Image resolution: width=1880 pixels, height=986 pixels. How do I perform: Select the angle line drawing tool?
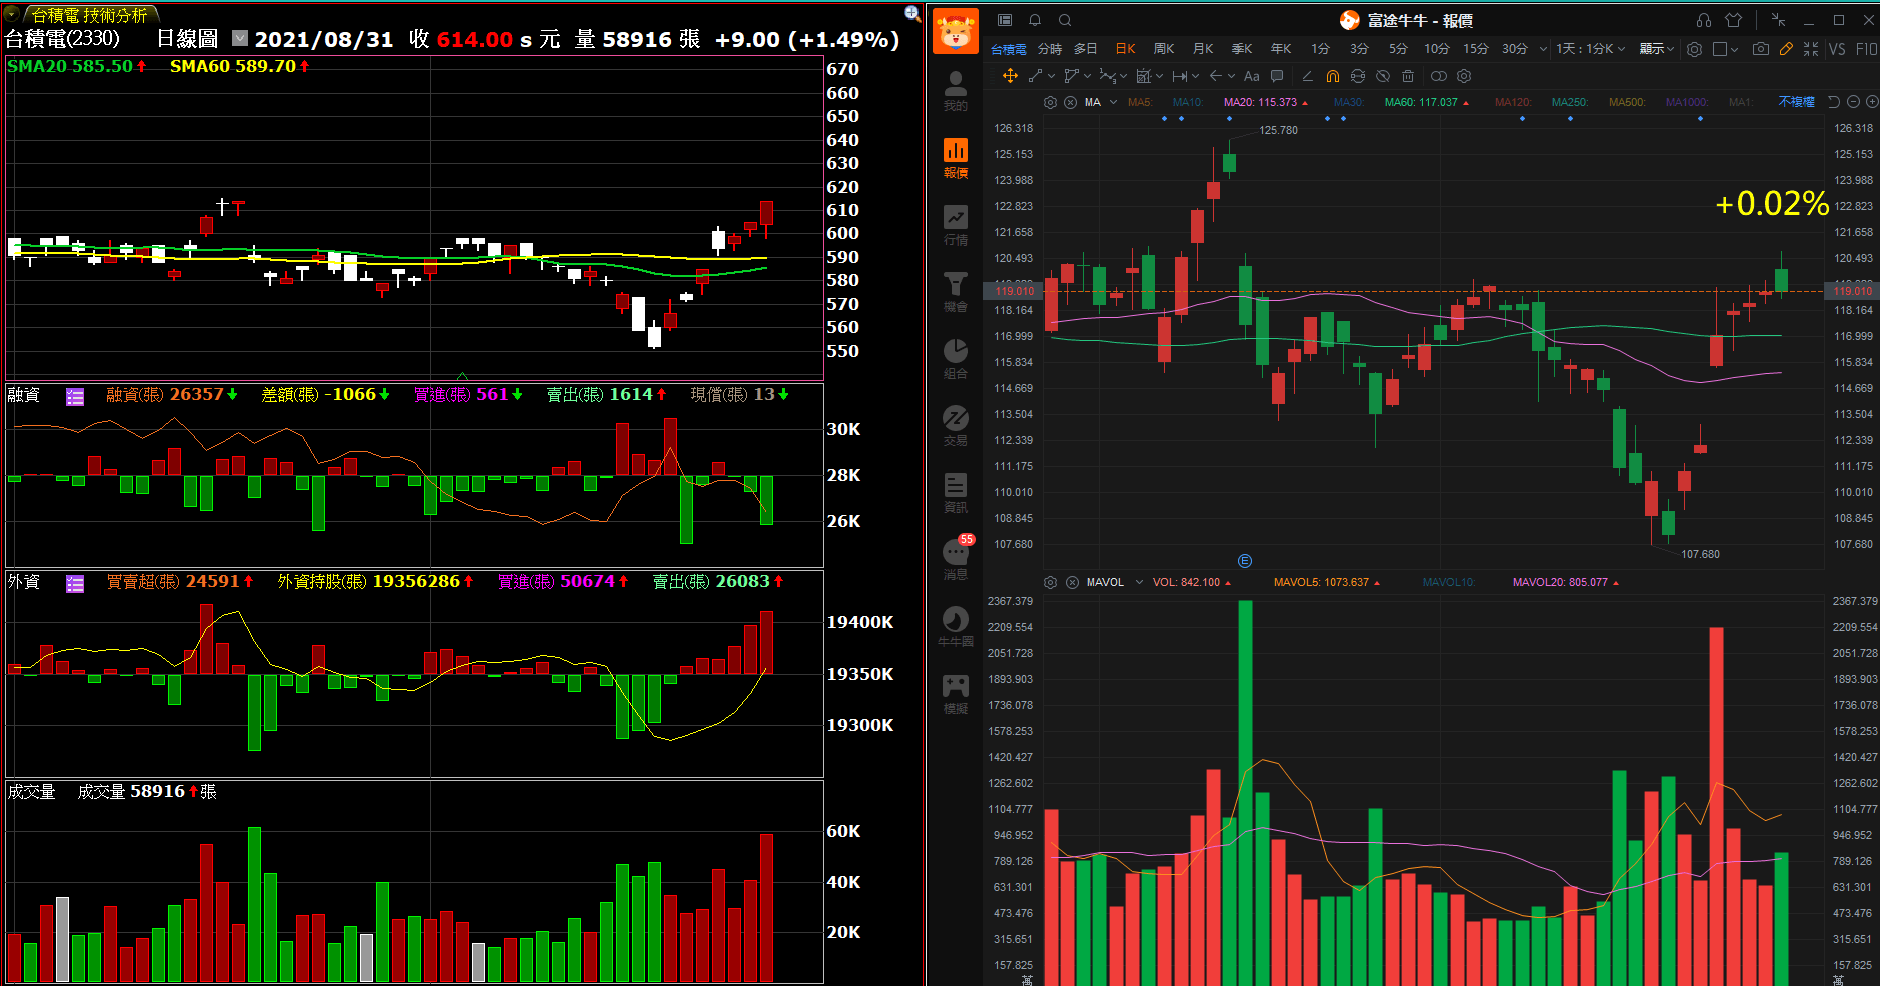click(x=1307, y=76)
